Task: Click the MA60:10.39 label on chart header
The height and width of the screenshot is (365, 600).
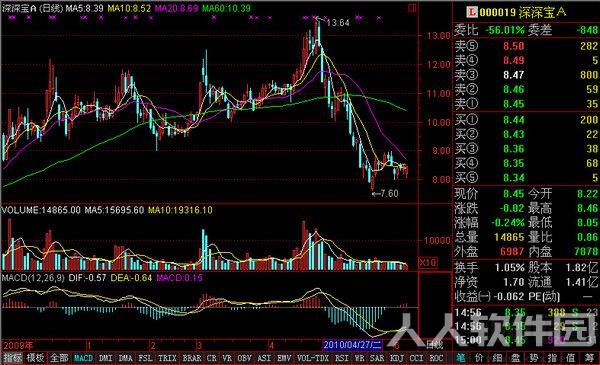Action: [x=226, y=8]
